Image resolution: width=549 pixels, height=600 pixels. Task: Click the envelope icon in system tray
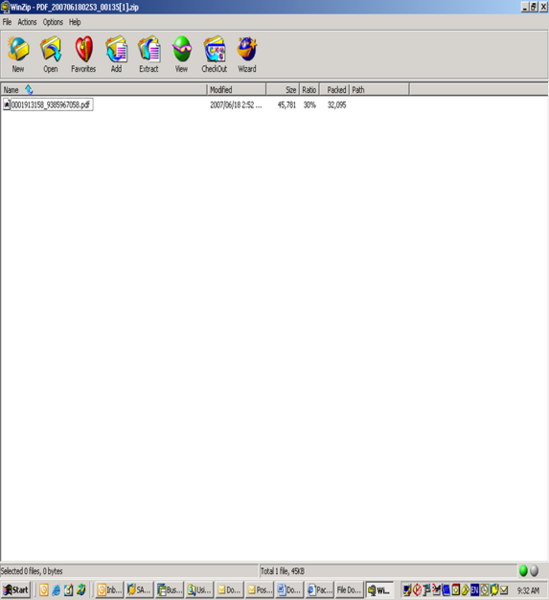(504, 590)
